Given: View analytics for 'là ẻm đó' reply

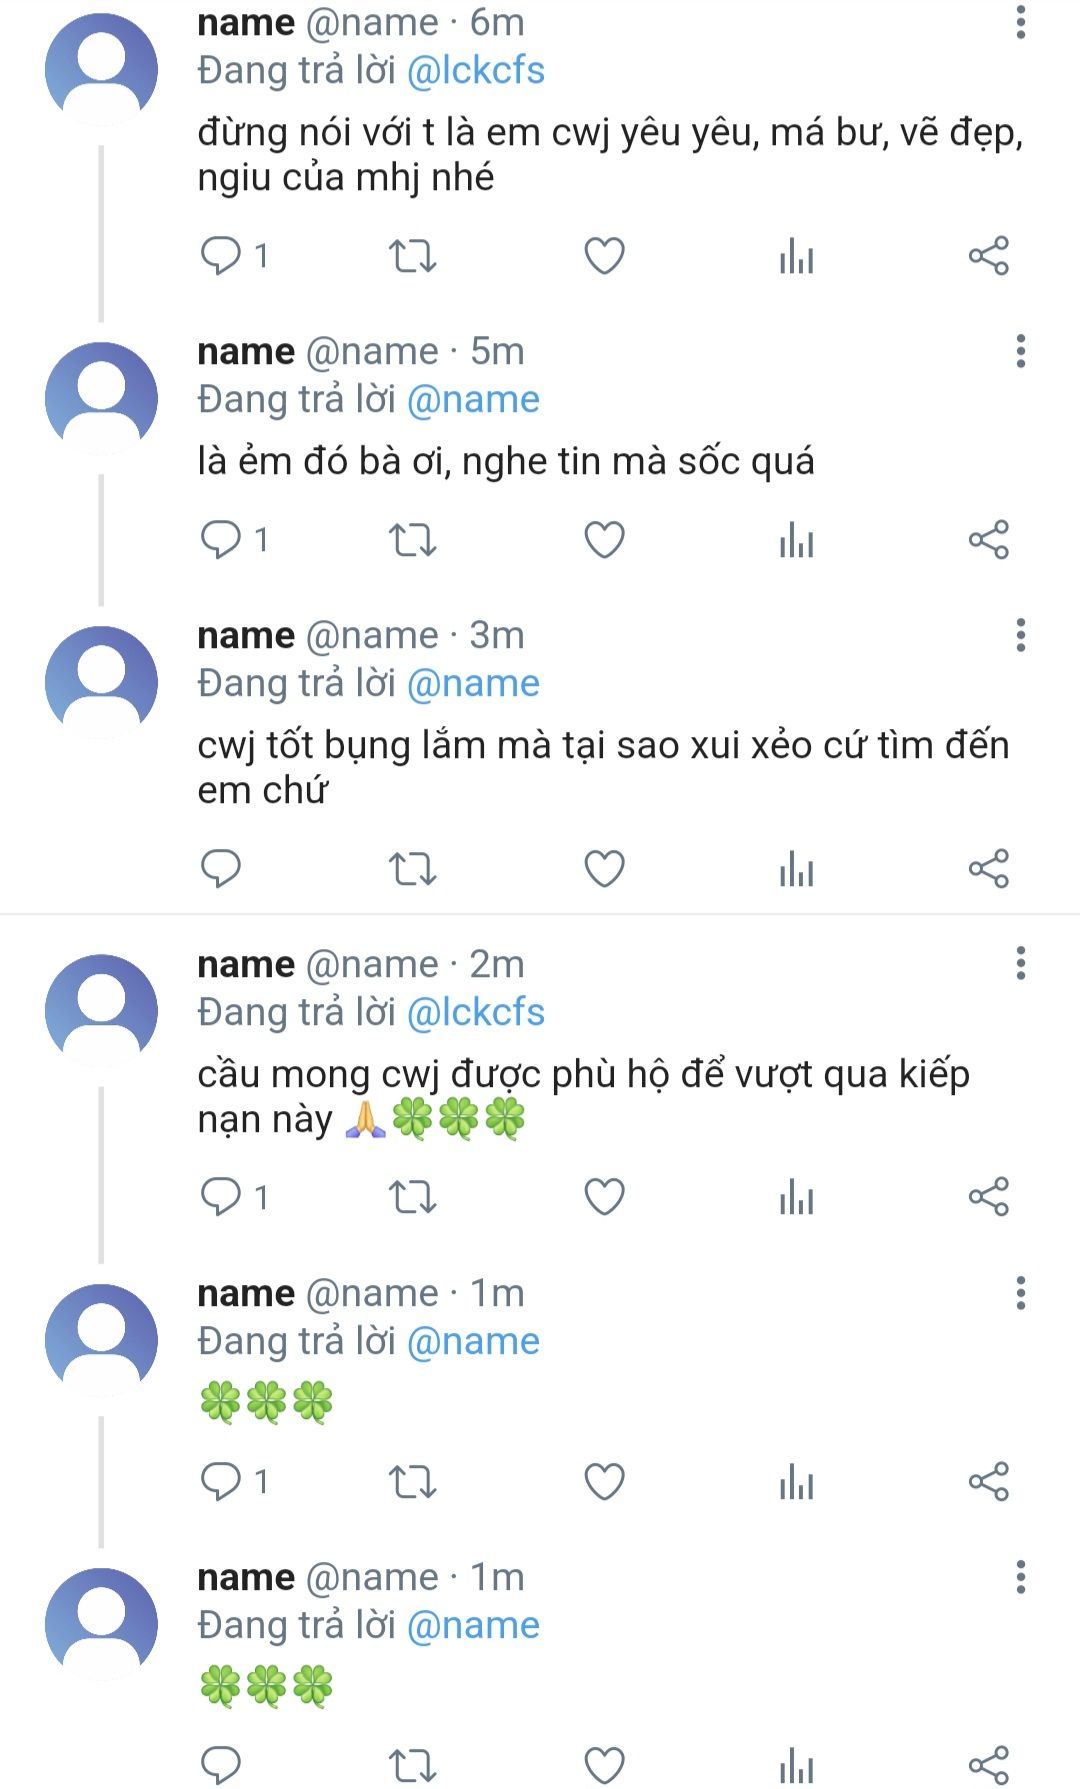Looking at the screenshot, I should 796,540.
